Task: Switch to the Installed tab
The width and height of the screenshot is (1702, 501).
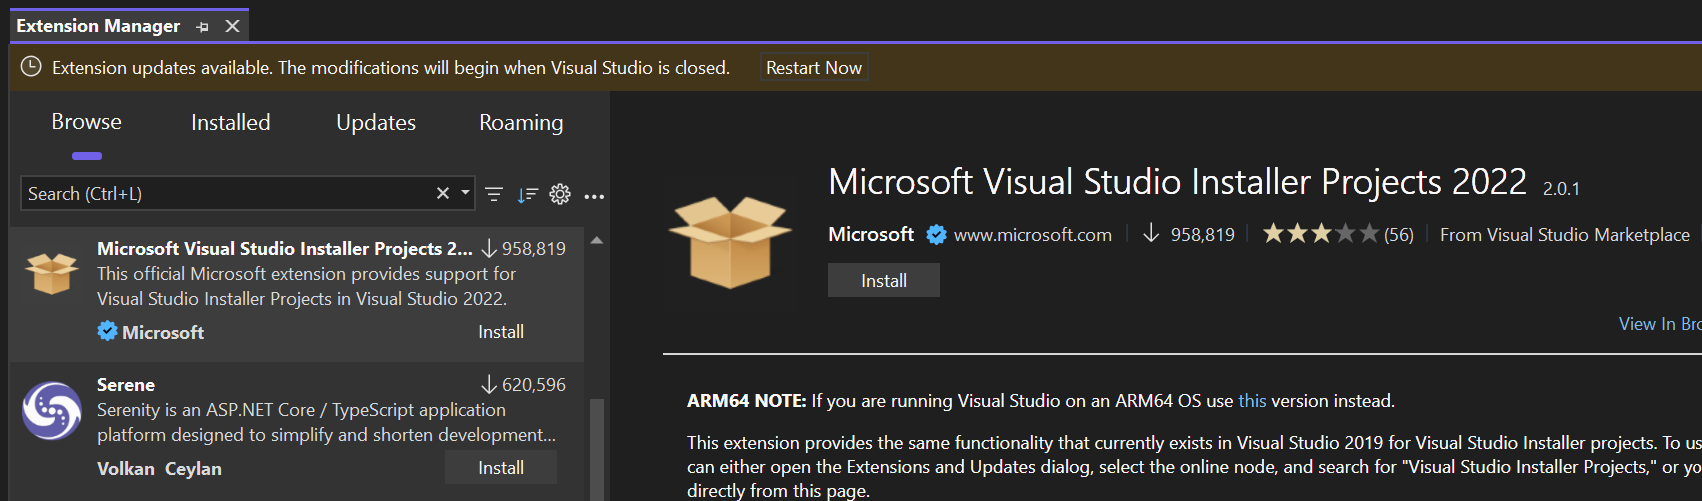Action: click(230, 122)
